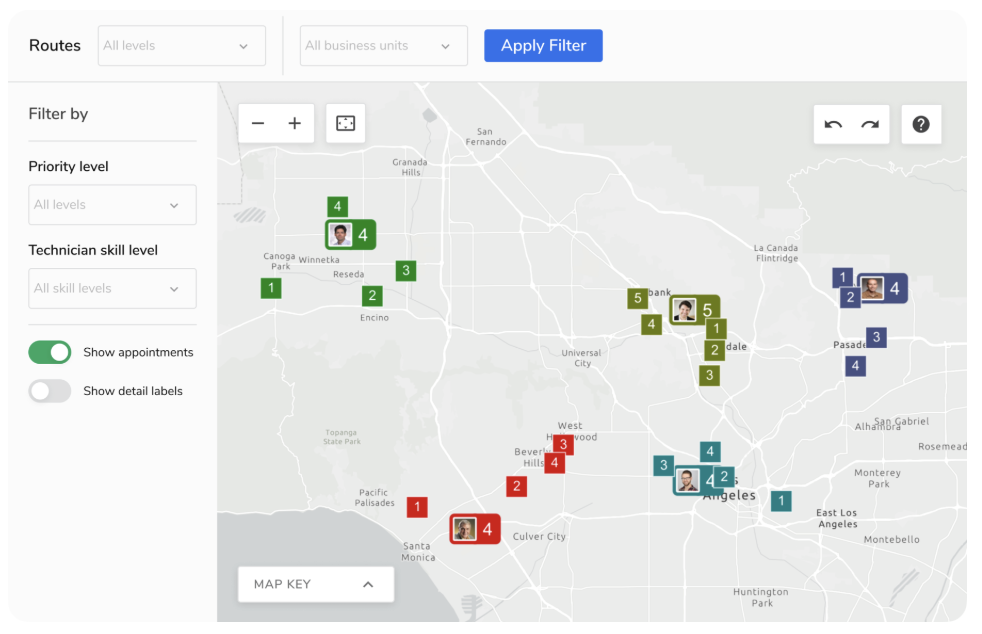This screenshot has width=982, height=634.
Task: Open the Technician skill level dropdown
Action: pos(112,289)
